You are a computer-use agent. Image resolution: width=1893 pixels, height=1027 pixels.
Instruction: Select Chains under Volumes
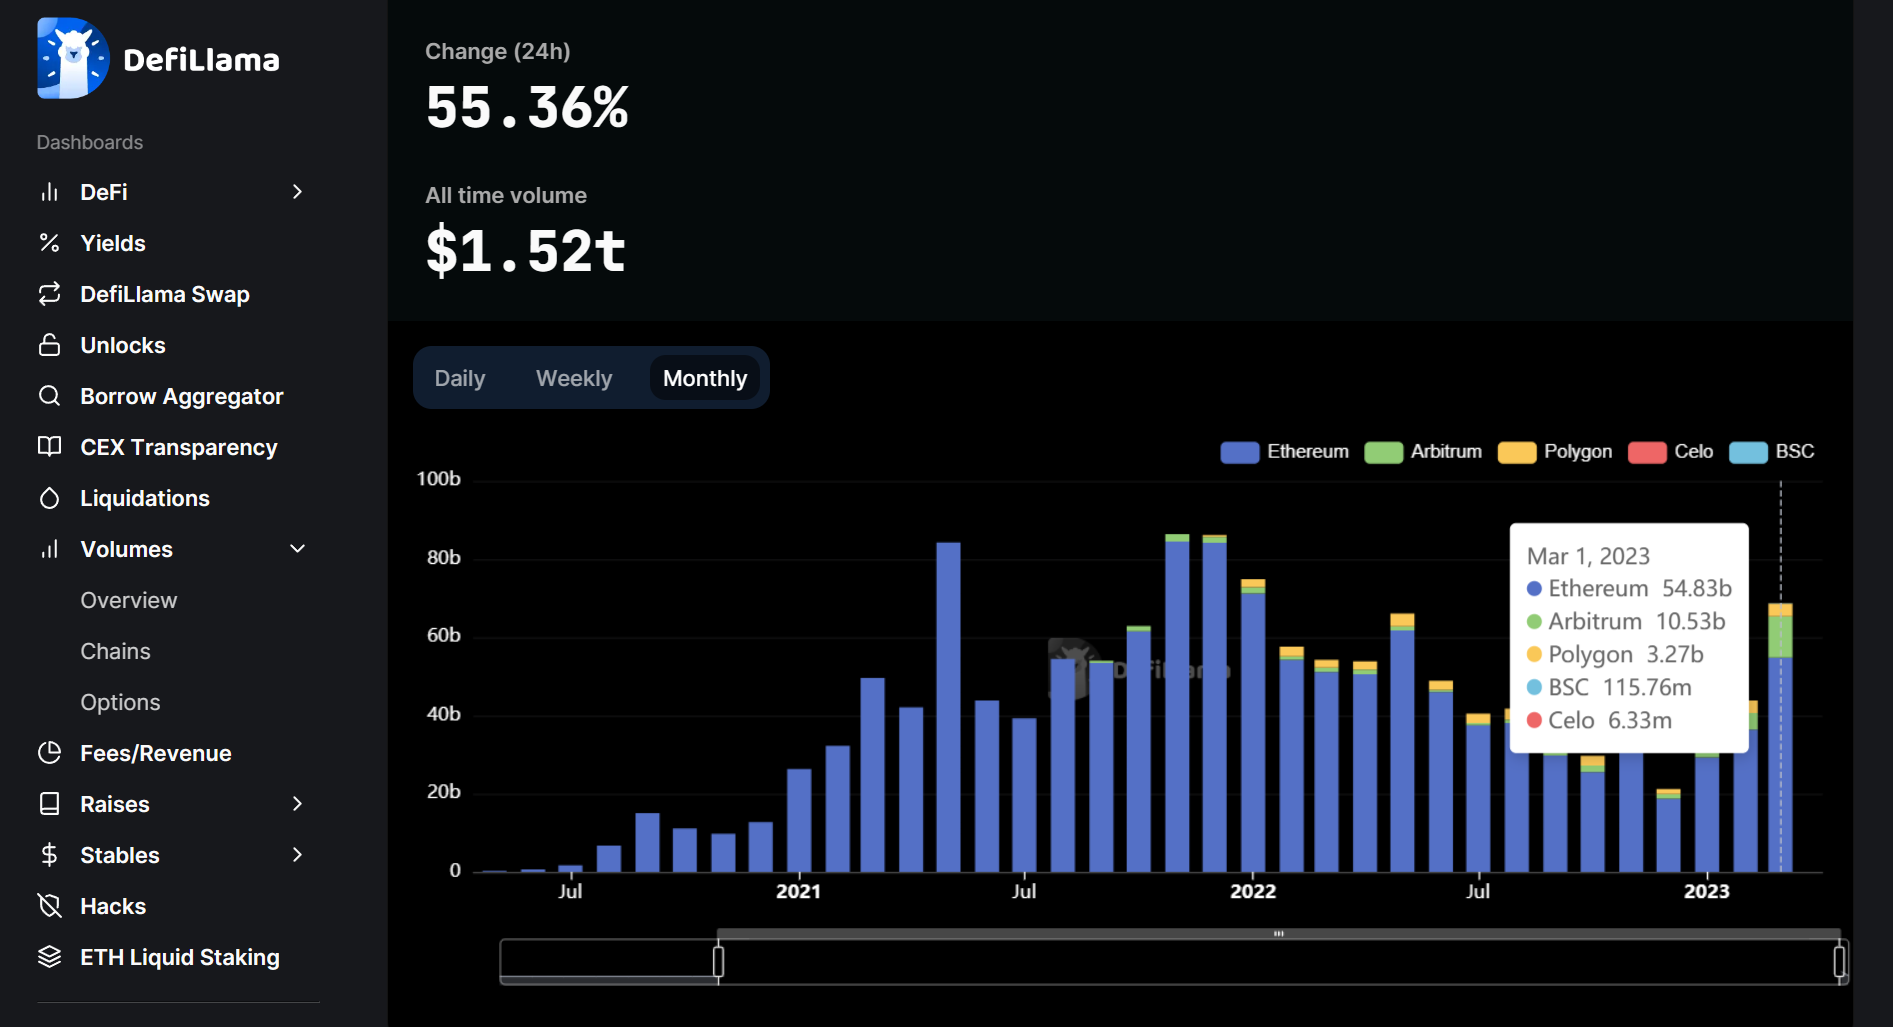tap(116, 651)
